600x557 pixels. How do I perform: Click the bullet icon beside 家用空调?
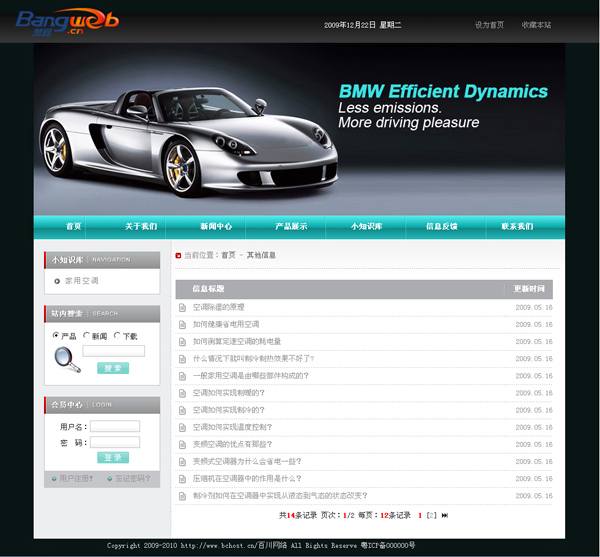pos(57,281)
